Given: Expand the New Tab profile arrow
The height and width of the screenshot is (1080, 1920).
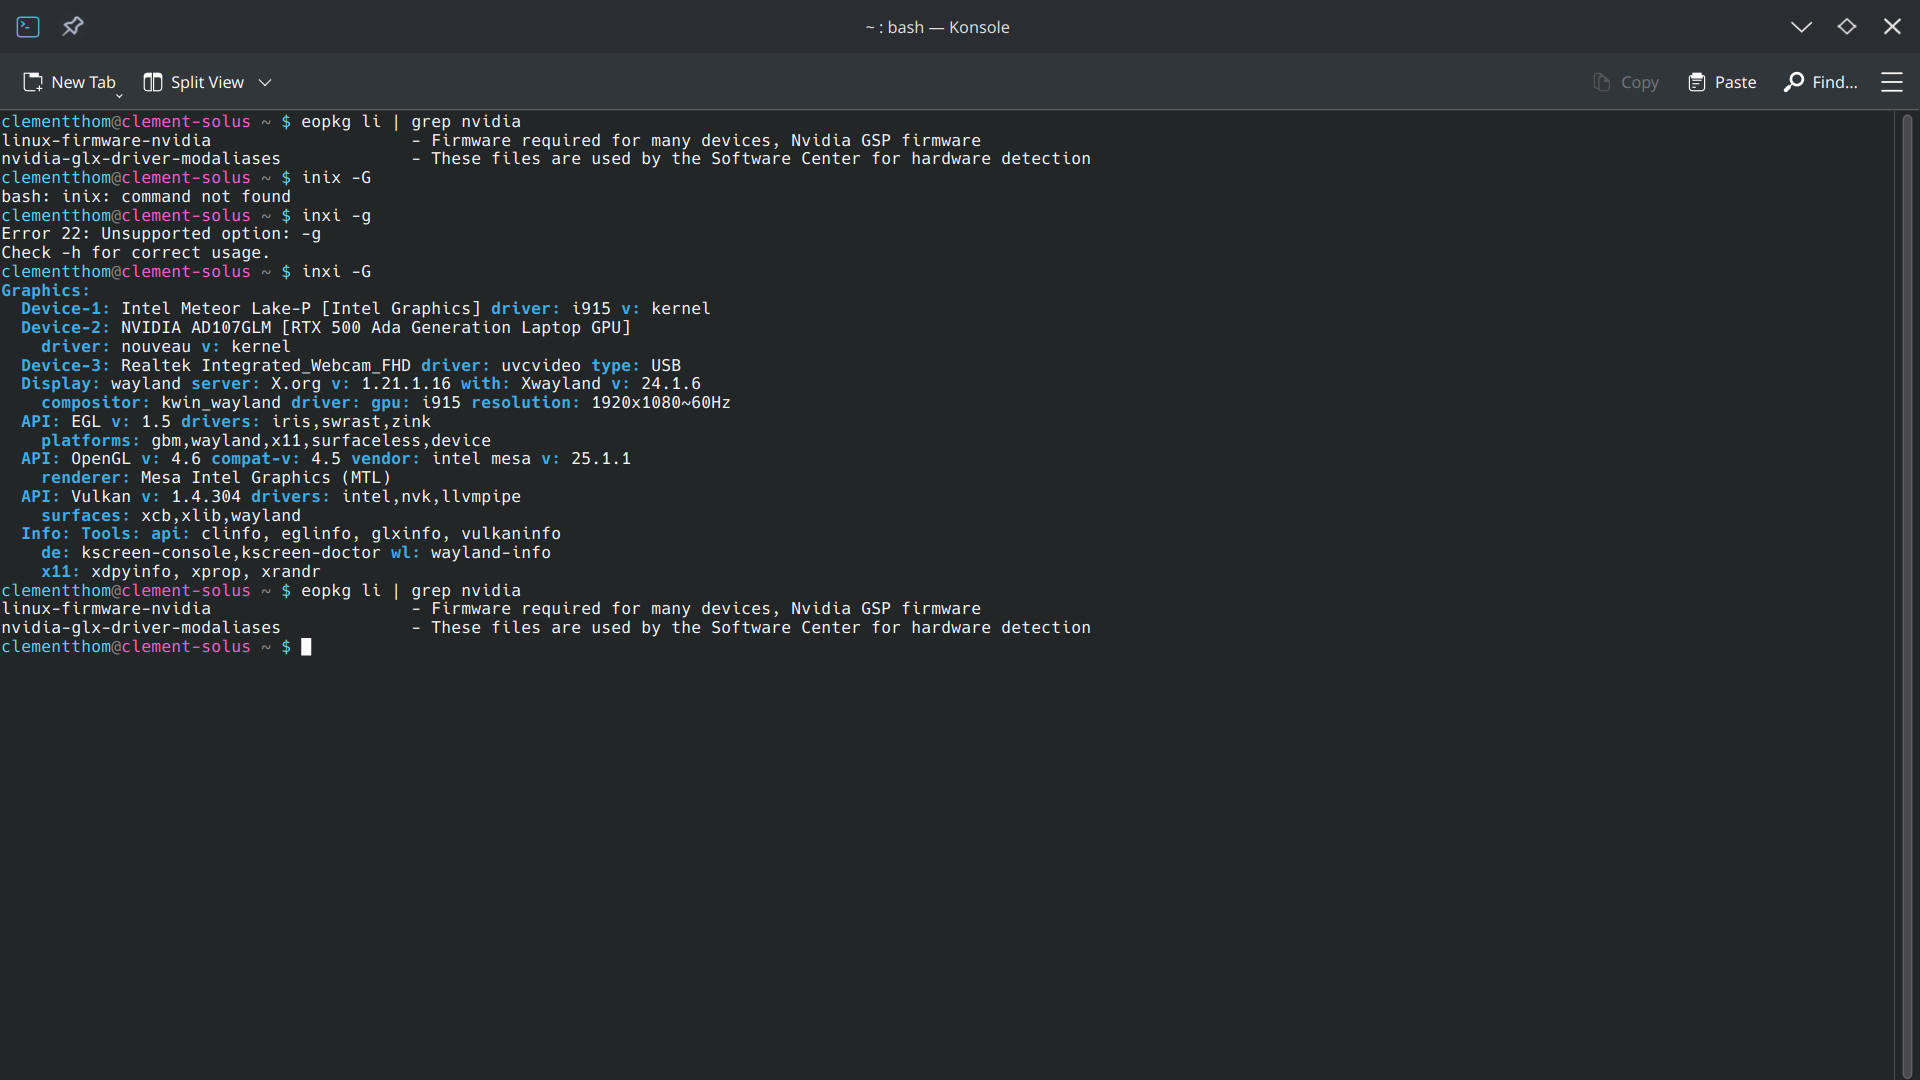Looking at the screenshot, I should point(119,95).
